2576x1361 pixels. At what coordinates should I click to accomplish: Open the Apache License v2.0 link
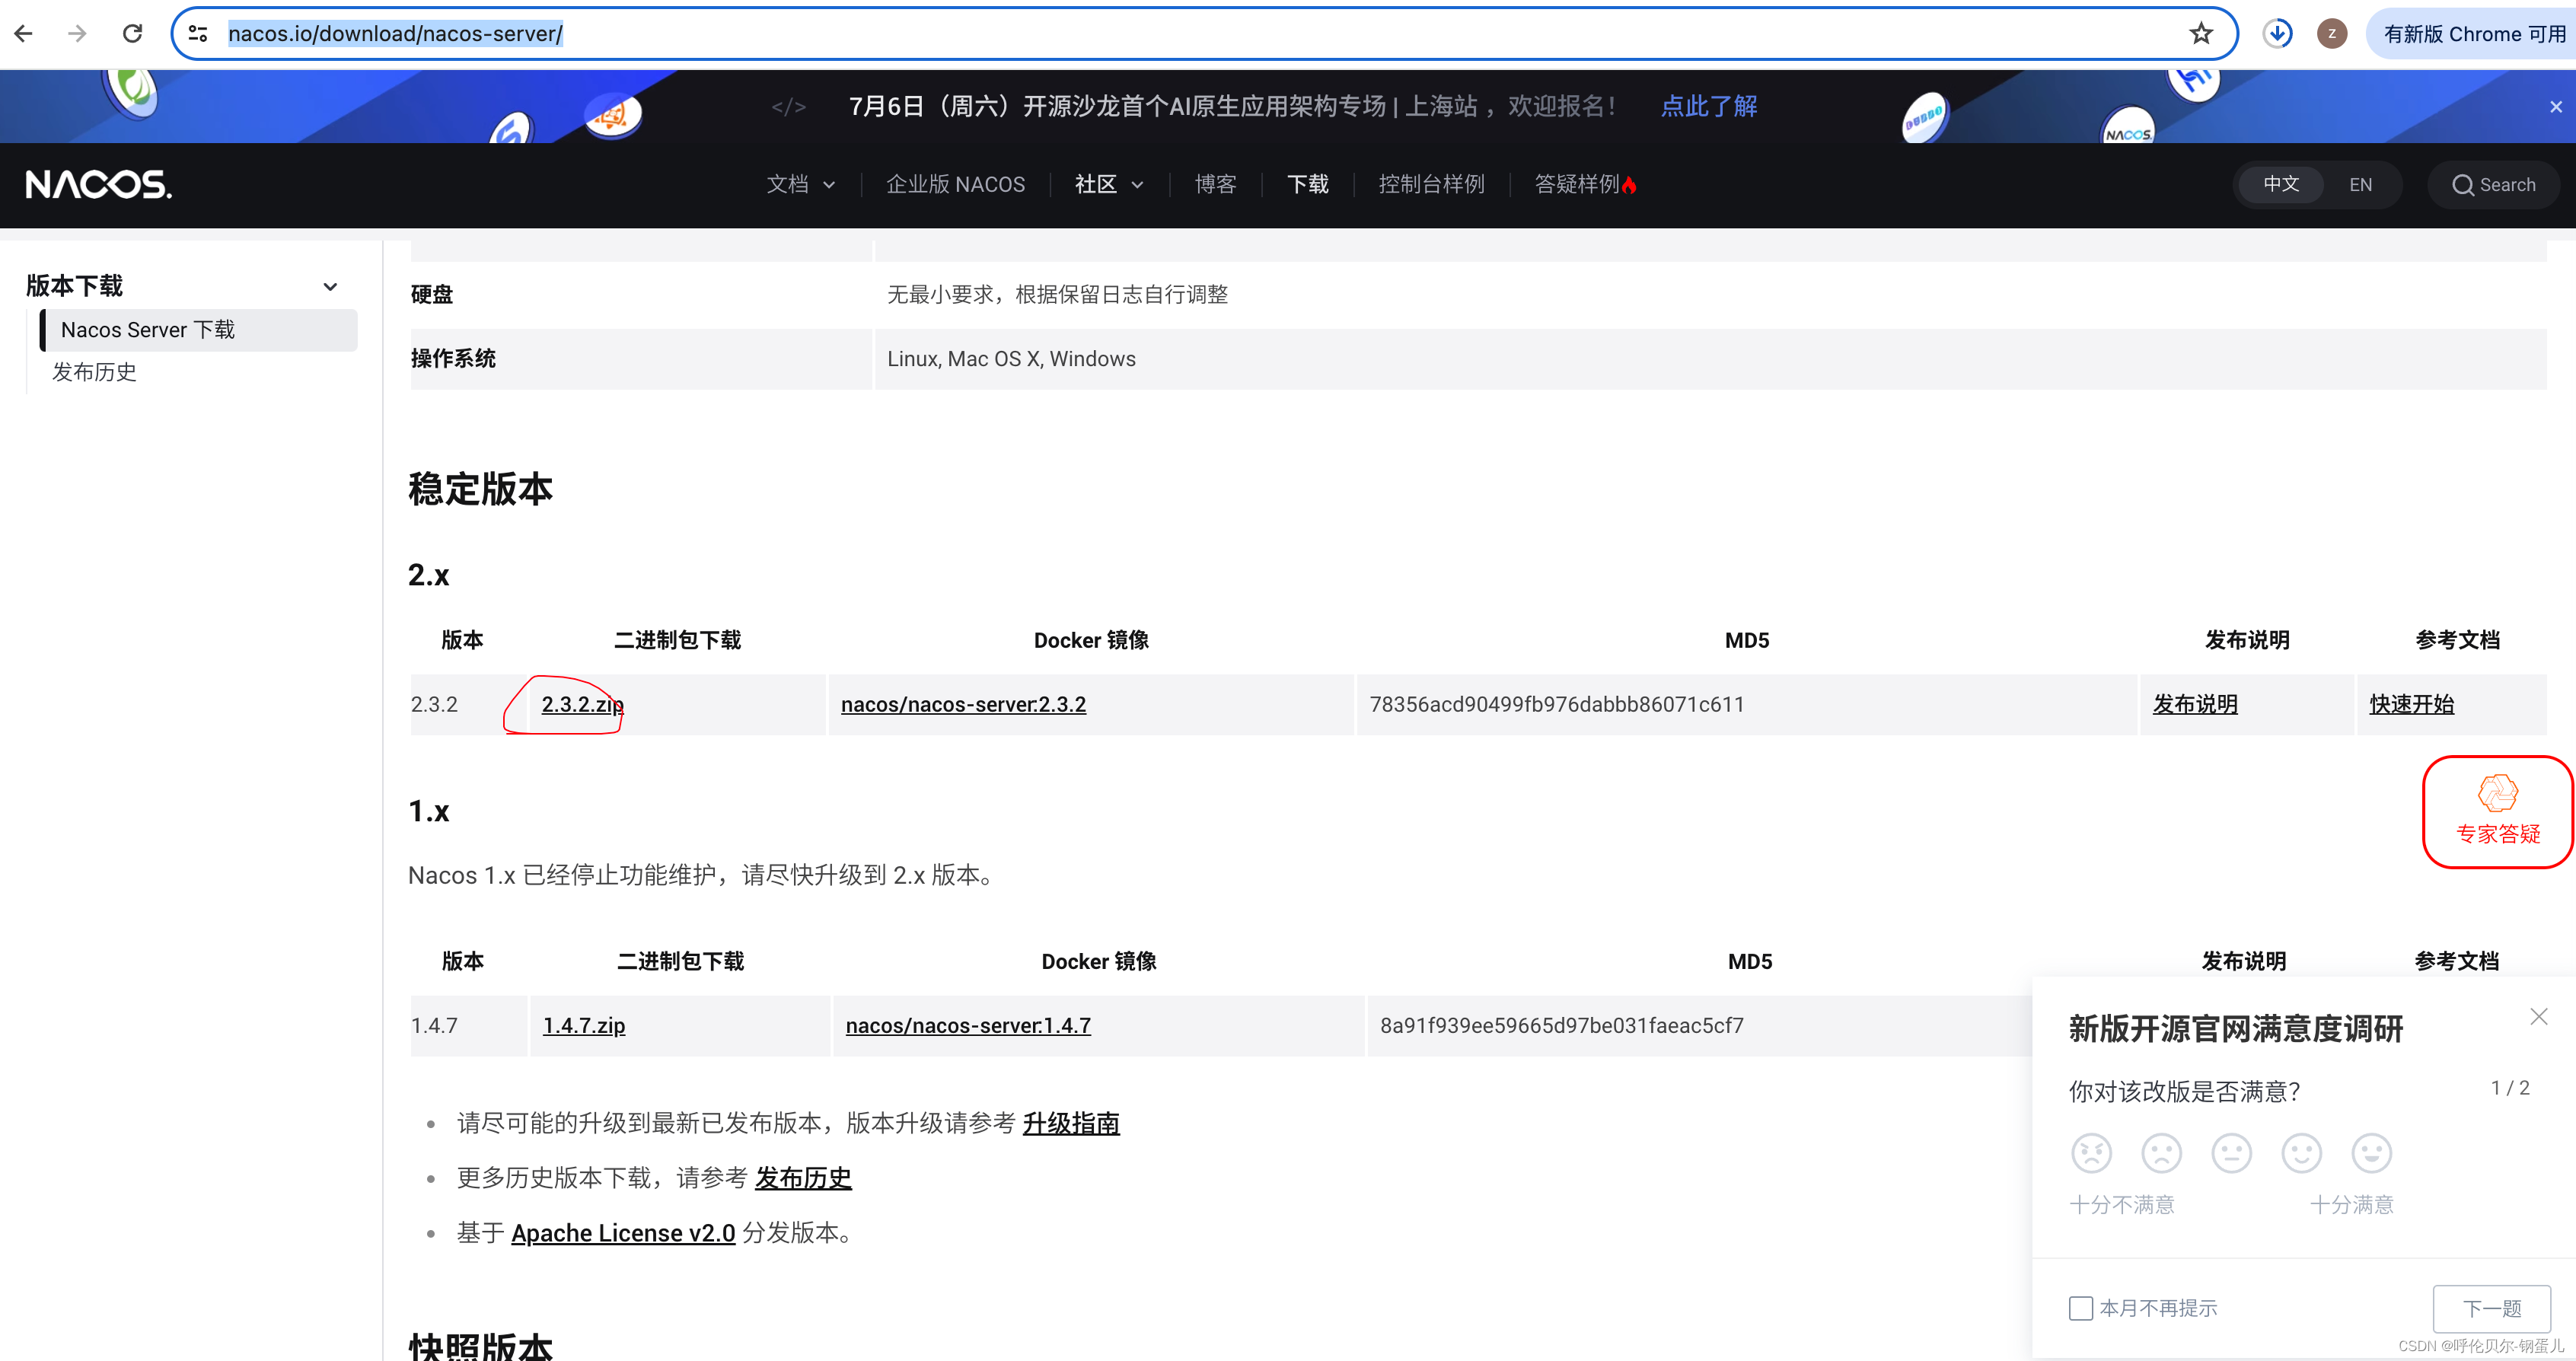click(x=623, y=1233)
